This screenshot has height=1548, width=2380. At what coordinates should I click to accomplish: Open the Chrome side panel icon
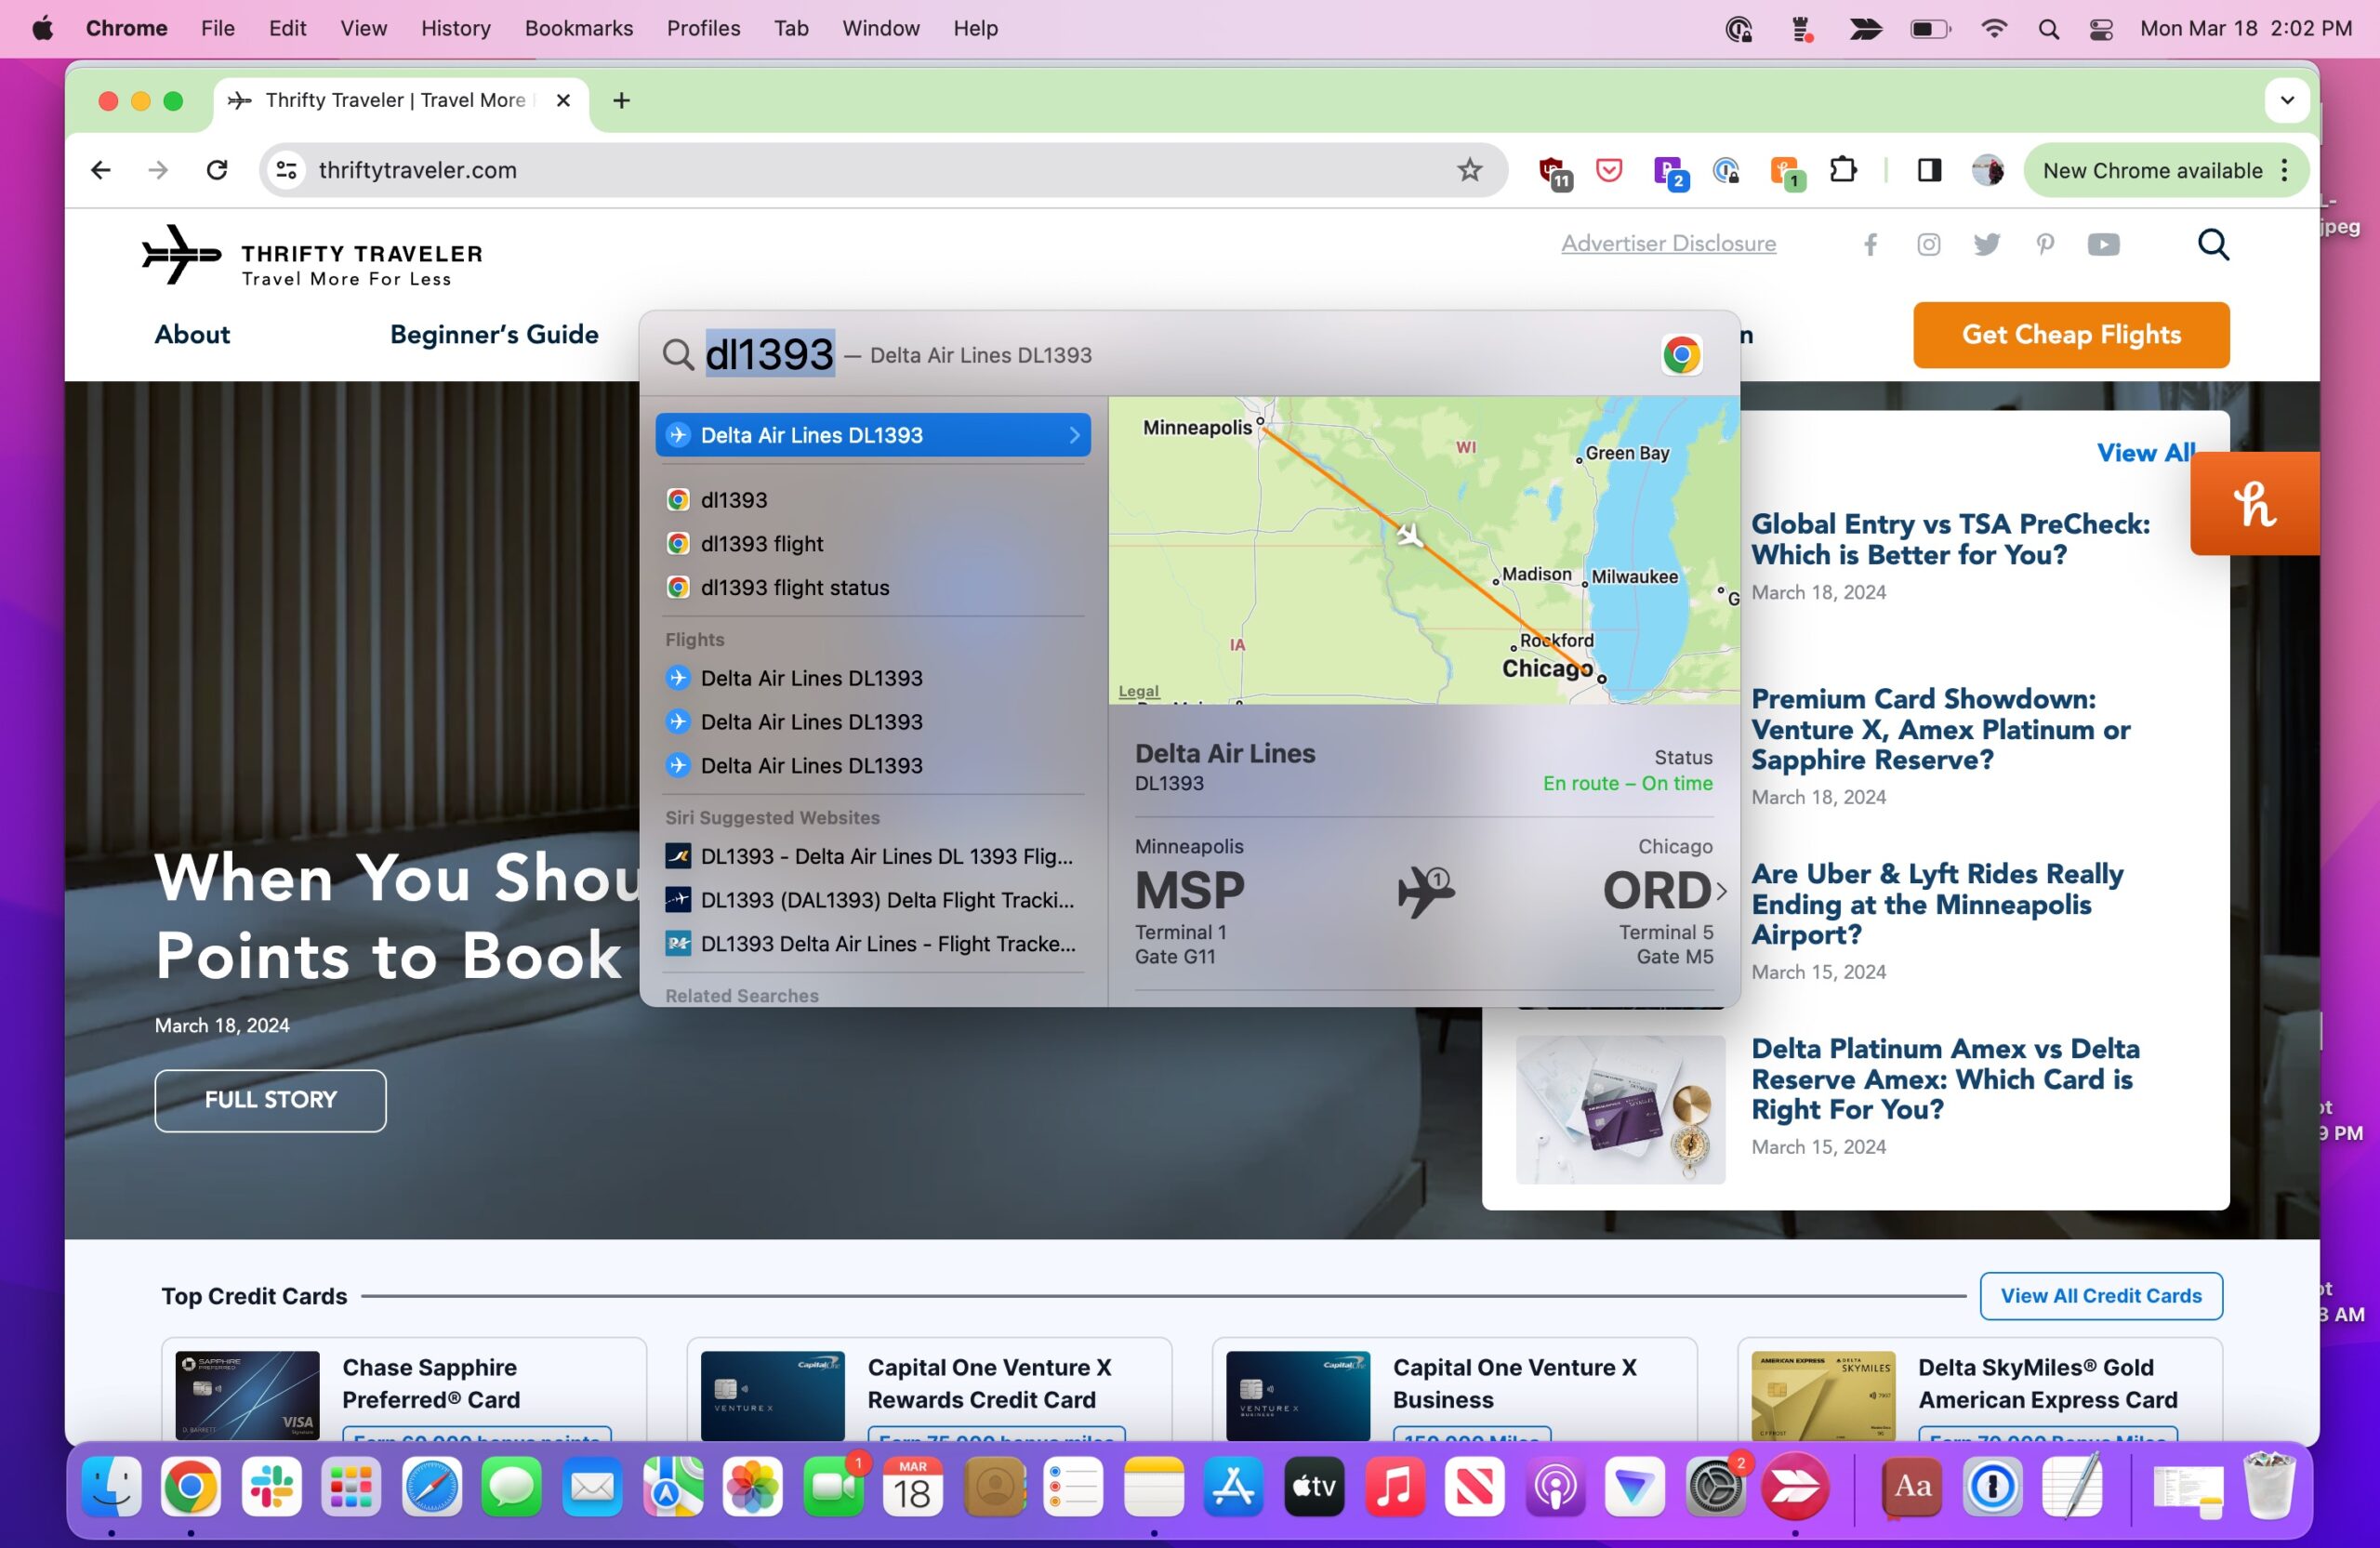coord(1928,170)
